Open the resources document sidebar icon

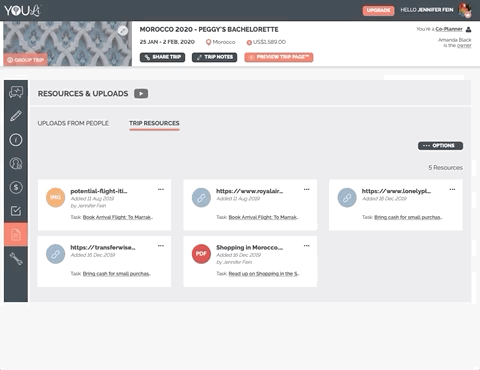pos(16,235)
